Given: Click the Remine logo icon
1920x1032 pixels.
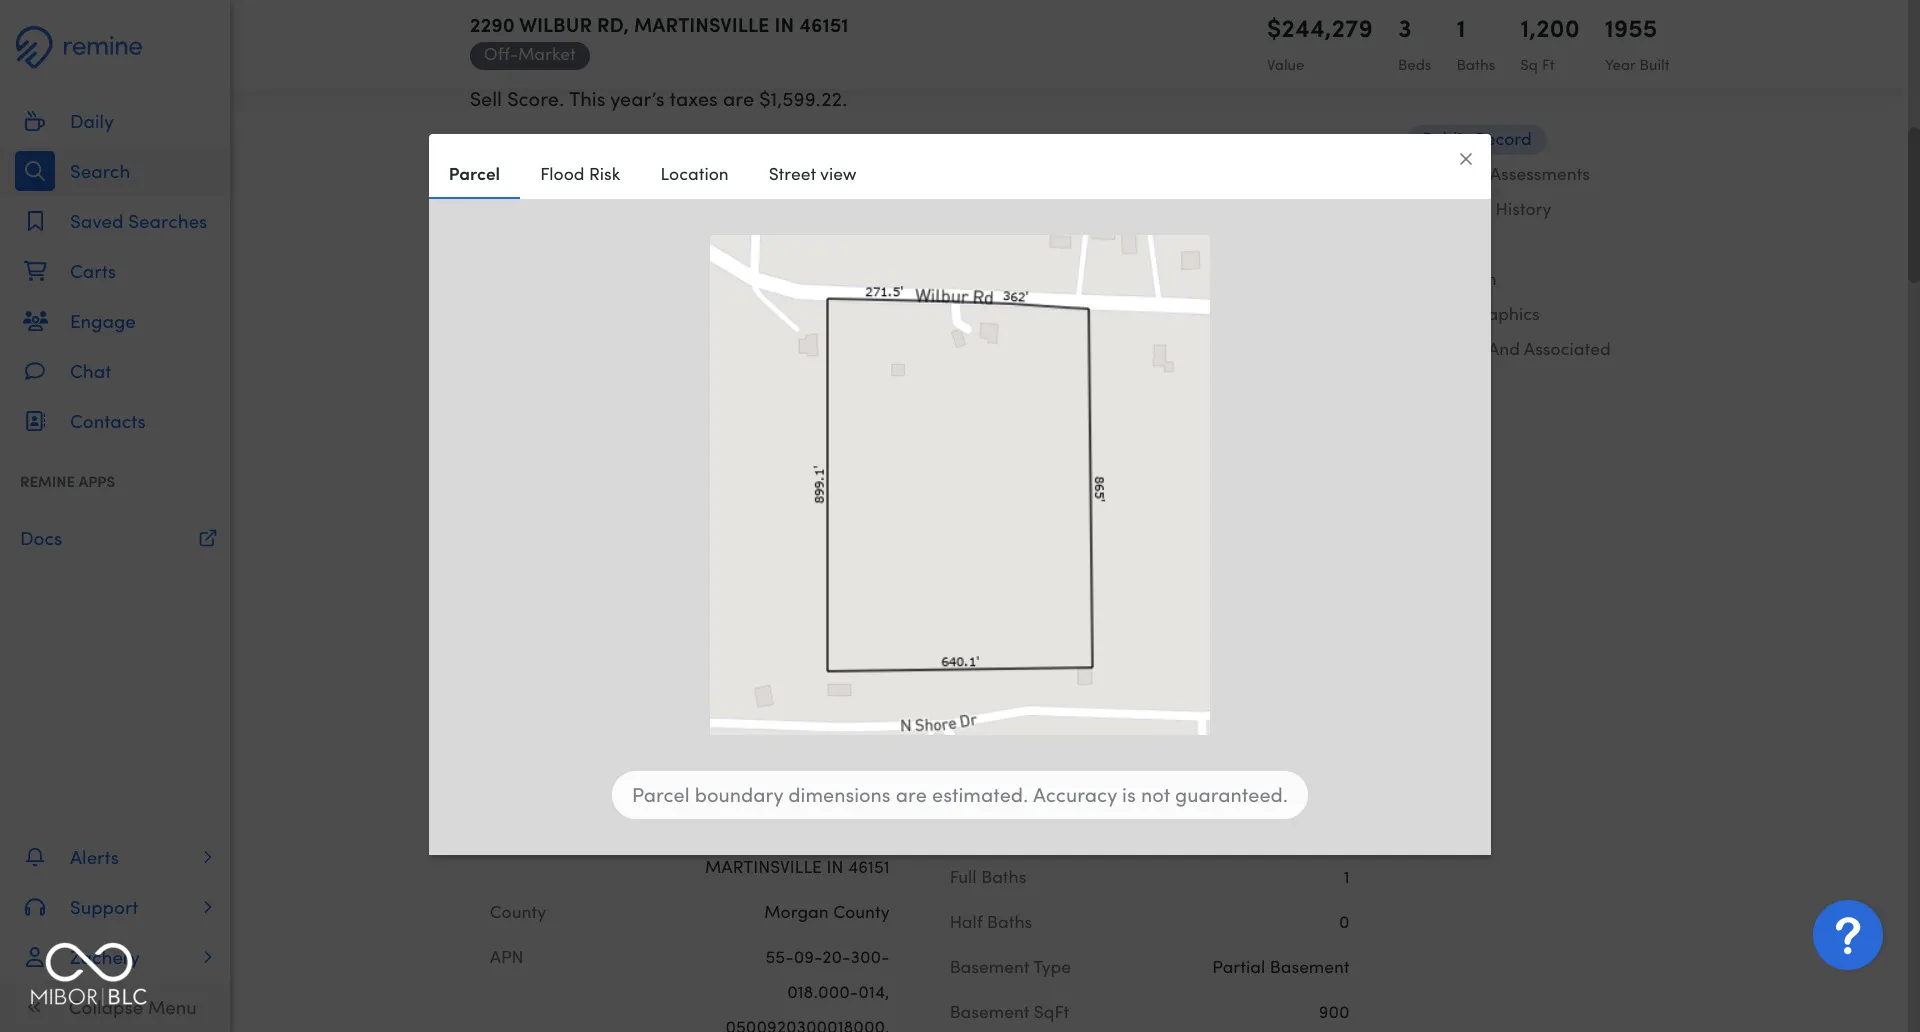Looking at the screenshot, I should (34, 46).
